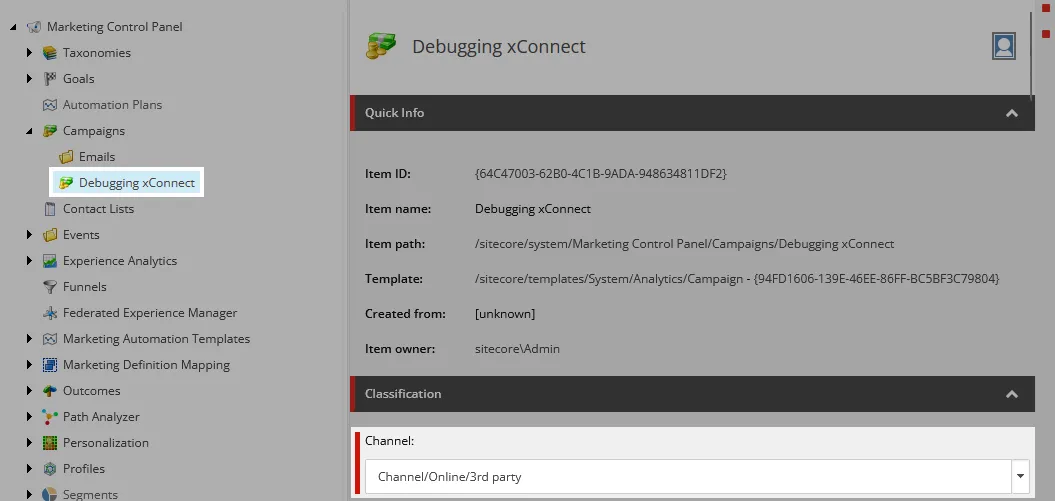1055x501 pixels.
Task: Click the Marketing Control Panel megaphone icon
Action: click(34, 27)
